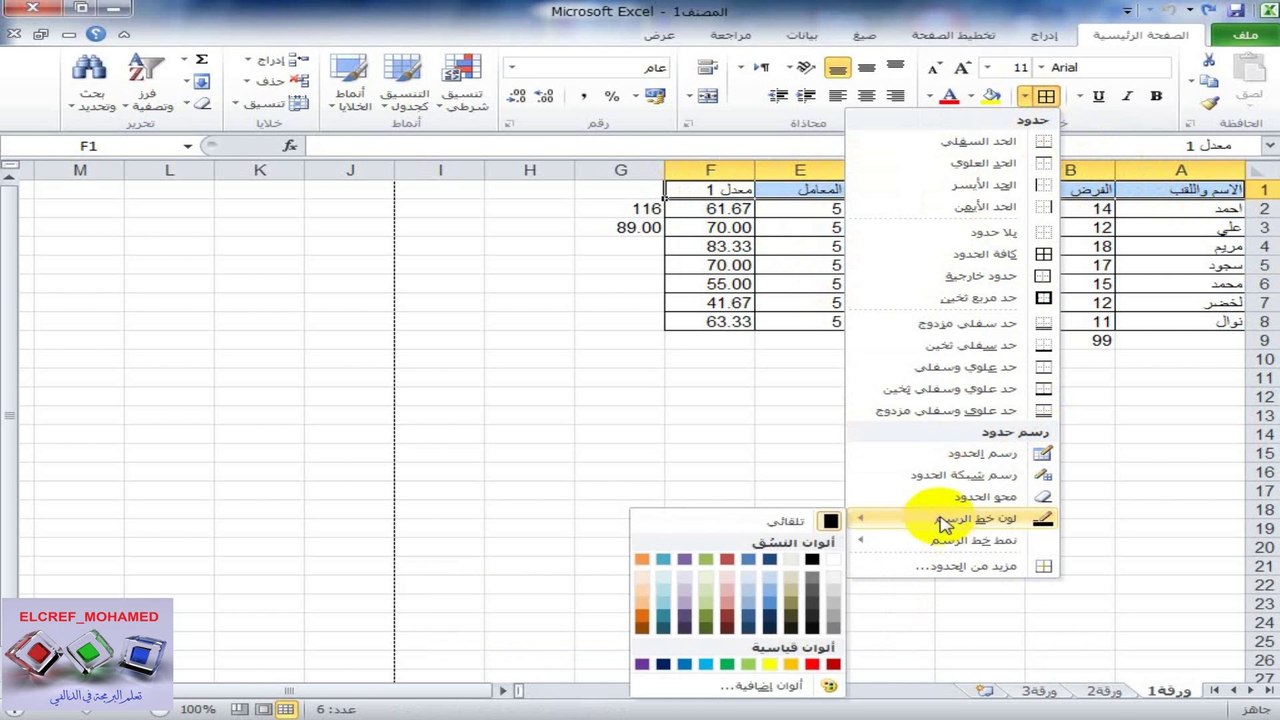1280x720 pixels.
Task: Click the fill color paint bucket
Action: pos(992,96)
